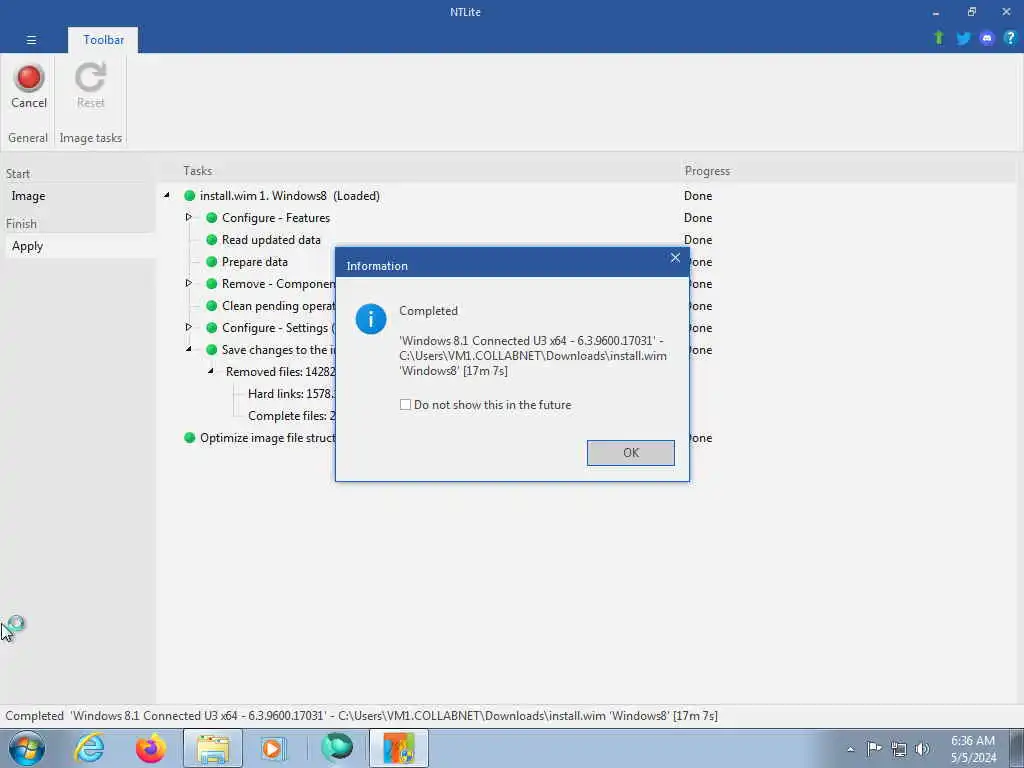Click the Reset arrow icon
Screen dimensions: 1024x768
click(x=90, y=78)
